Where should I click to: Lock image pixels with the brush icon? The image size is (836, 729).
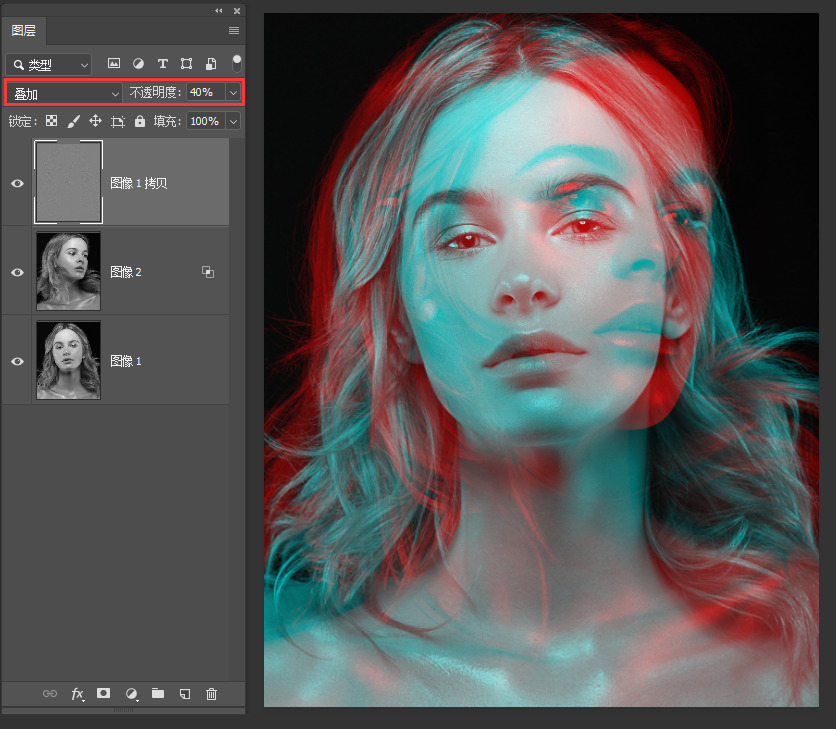tap(73, 121)
